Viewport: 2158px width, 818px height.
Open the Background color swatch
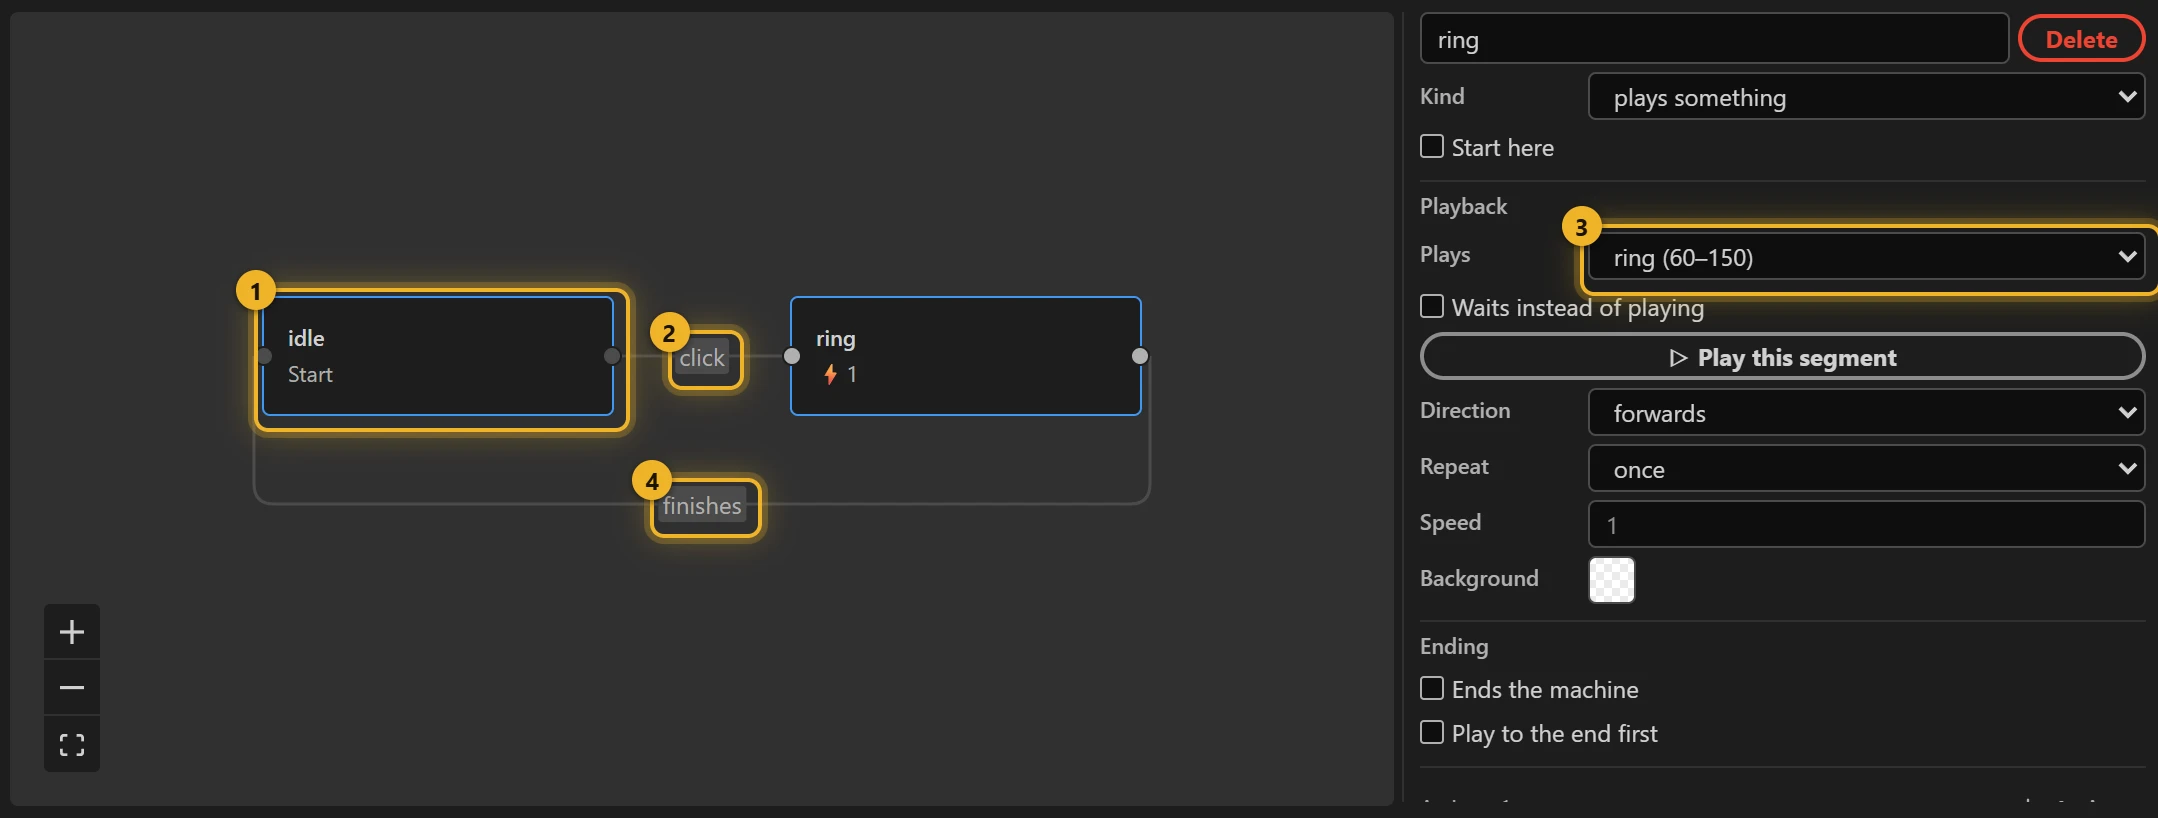pyautogui.click(x=1612, y=580)
